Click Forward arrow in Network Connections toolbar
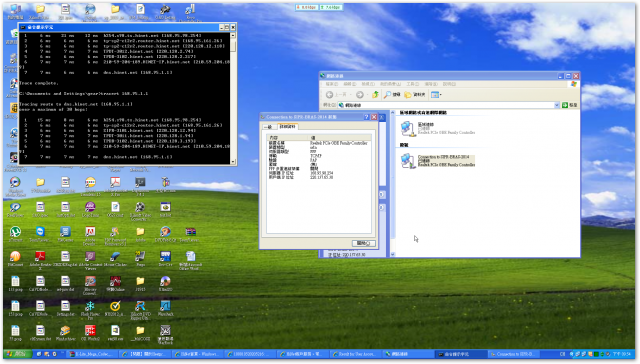The height and width of the screenshot is (364, 640). click(360, 95)
